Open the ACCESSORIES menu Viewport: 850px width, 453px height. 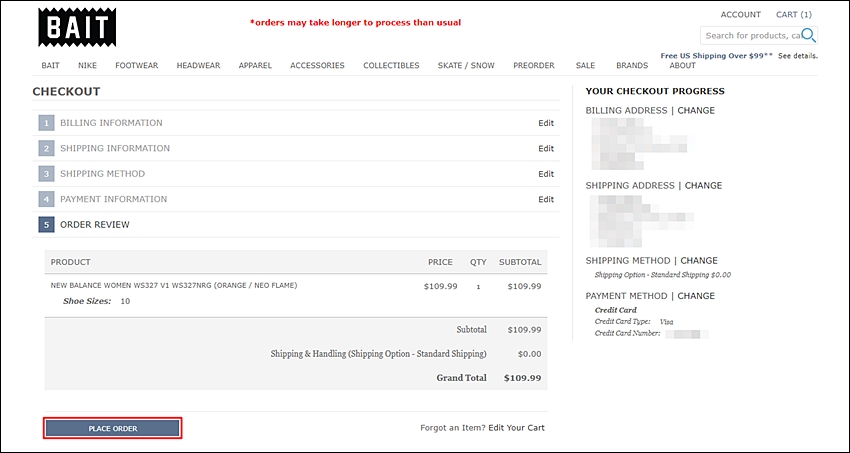pyautogui.click(x=317, y=66)
